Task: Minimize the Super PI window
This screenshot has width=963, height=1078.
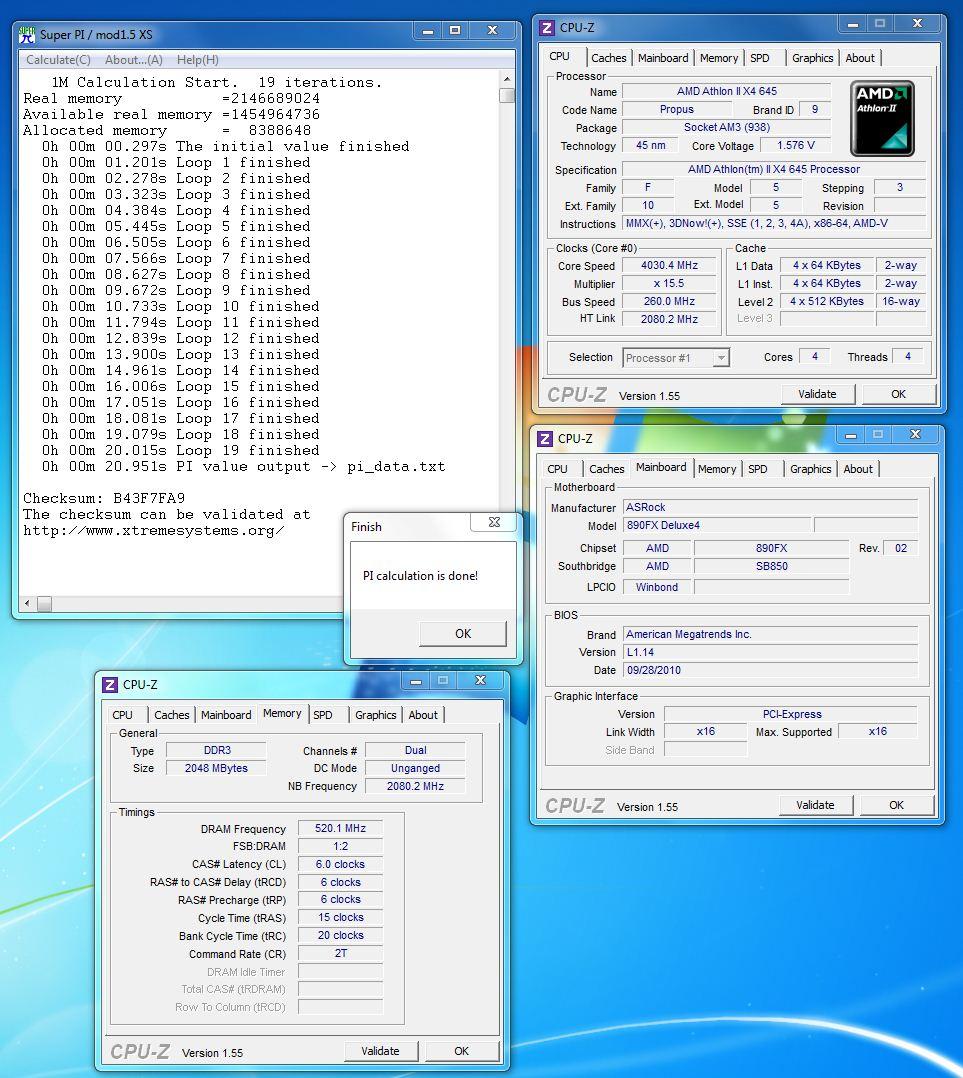Action: coord(428,31)
